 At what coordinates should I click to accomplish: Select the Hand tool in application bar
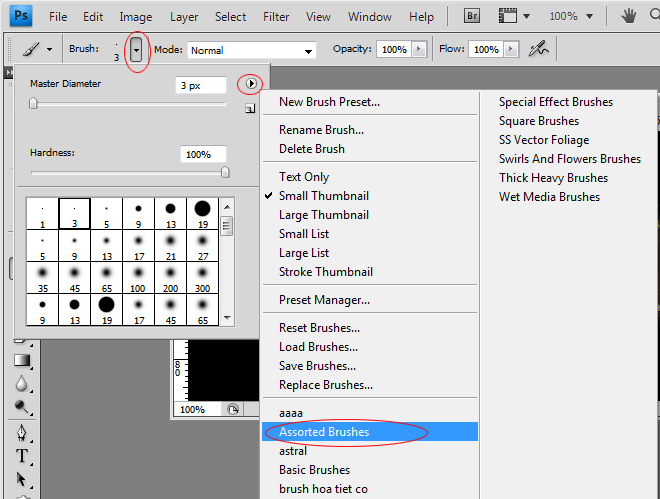coord(629,16)
